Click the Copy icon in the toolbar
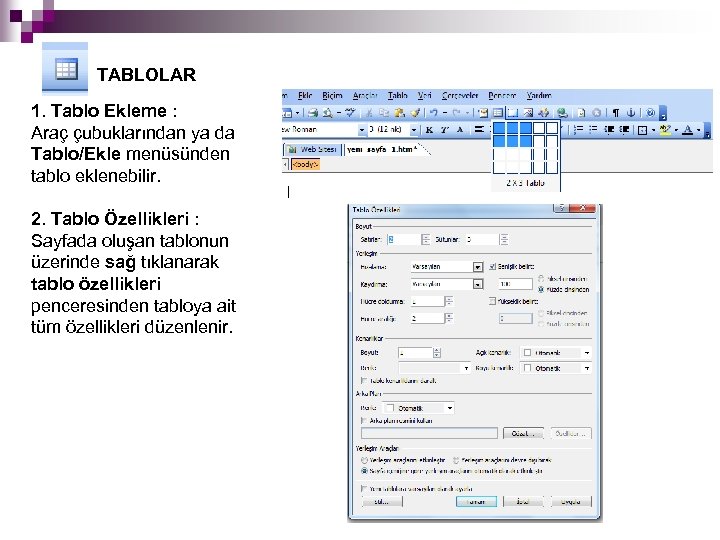The image size is (720, 540). (384, 112)
